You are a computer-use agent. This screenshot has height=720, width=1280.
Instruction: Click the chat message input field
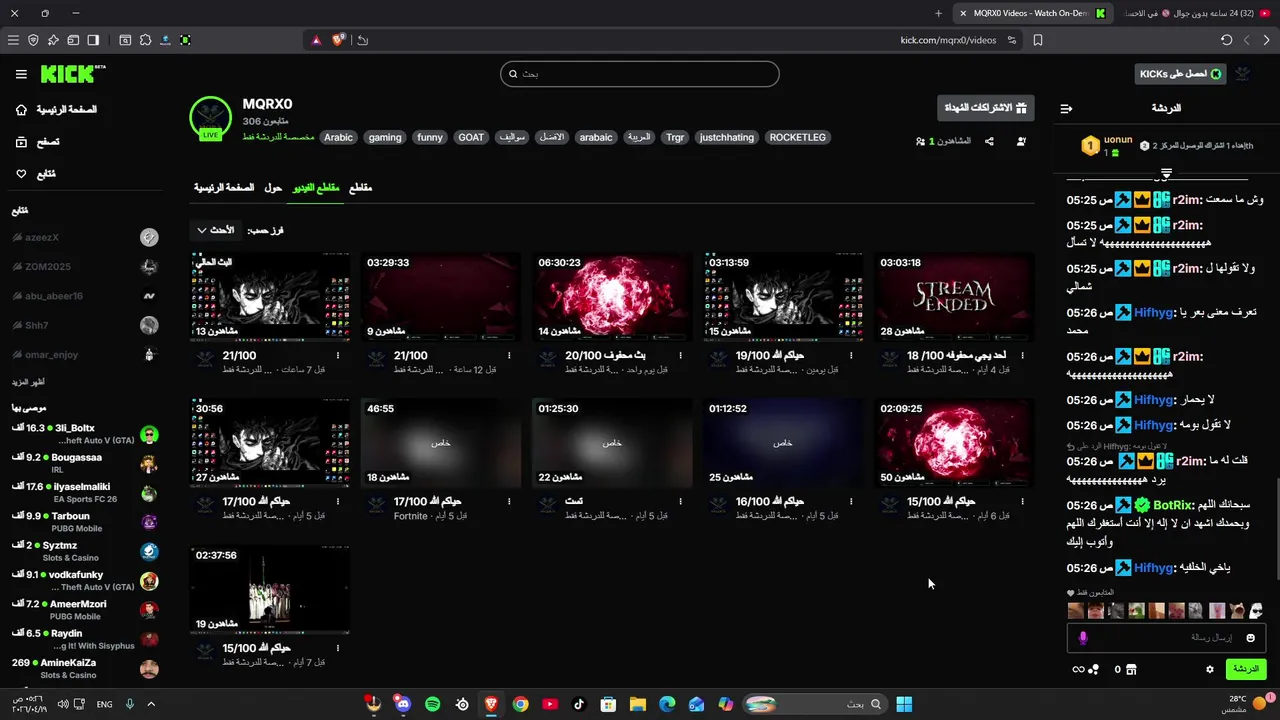pyautogui.click(x=1166, y=637)
